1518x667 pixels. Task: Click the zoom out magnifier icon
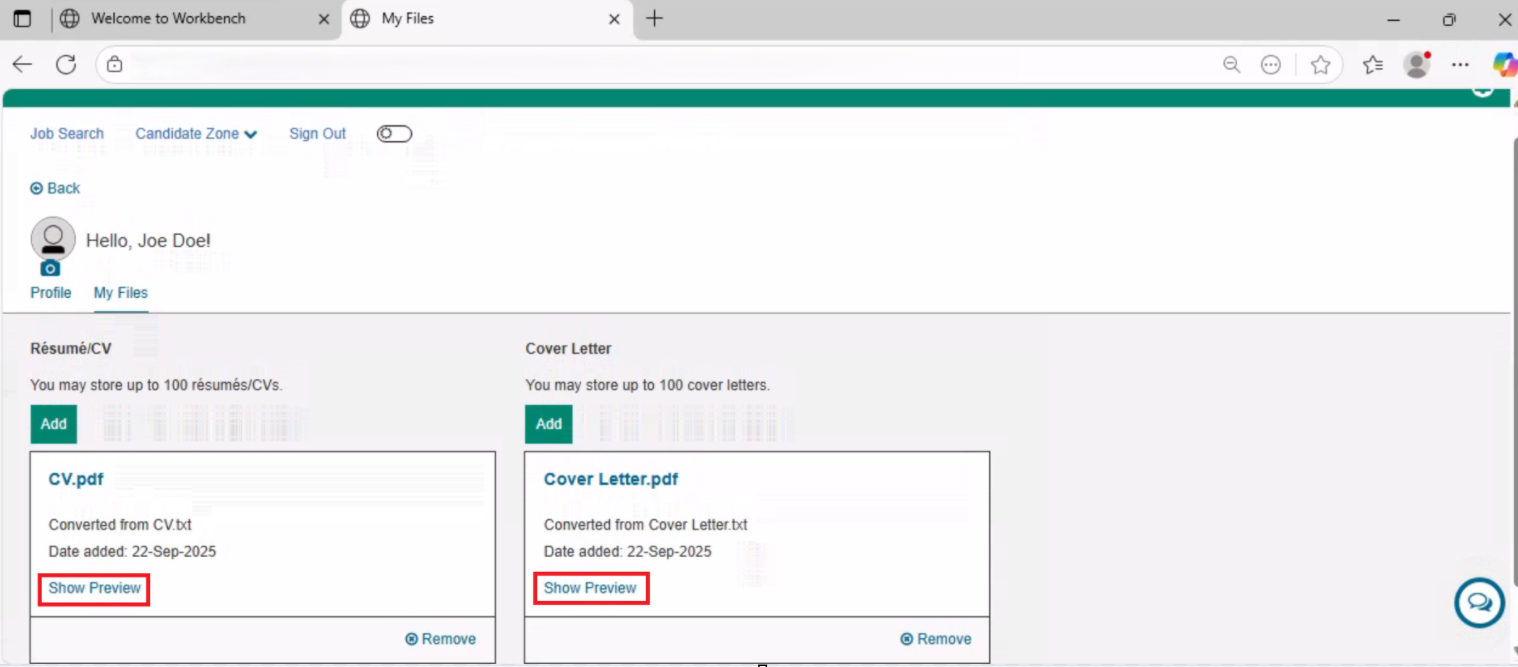point(1231,65)
